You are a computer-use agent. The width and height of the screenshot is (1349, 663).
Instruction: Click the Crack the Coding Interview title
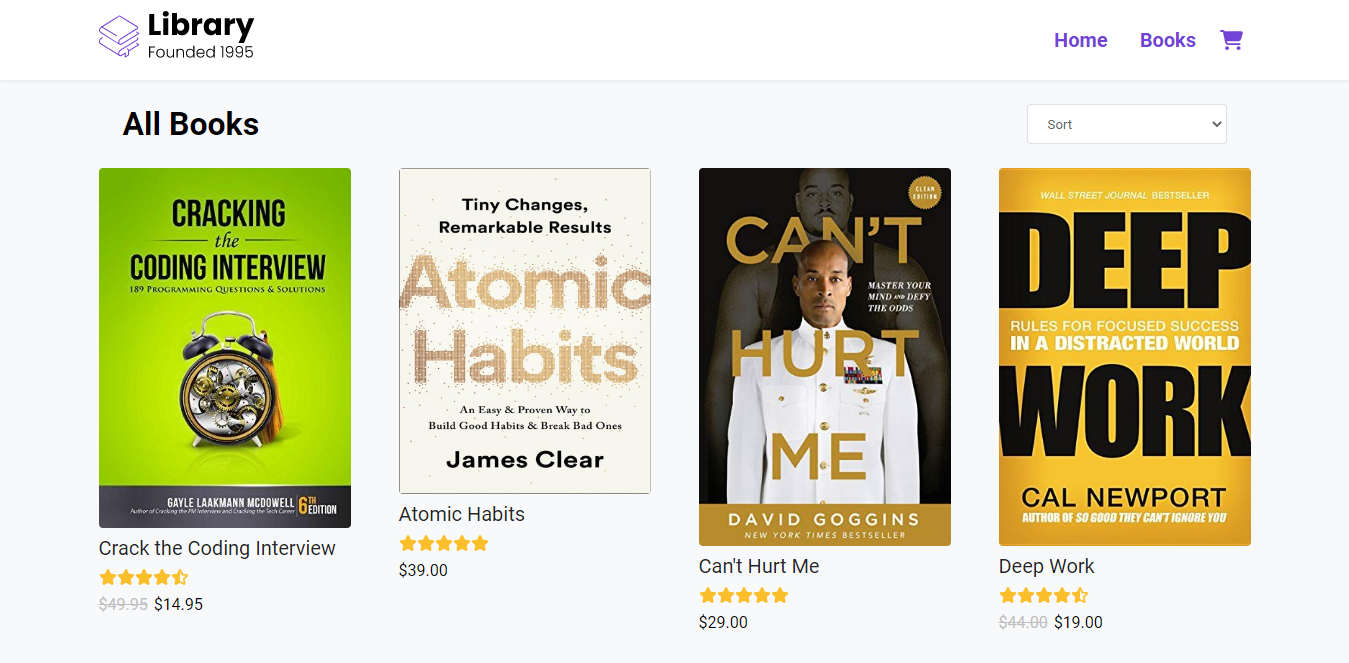tap(217, 548)
